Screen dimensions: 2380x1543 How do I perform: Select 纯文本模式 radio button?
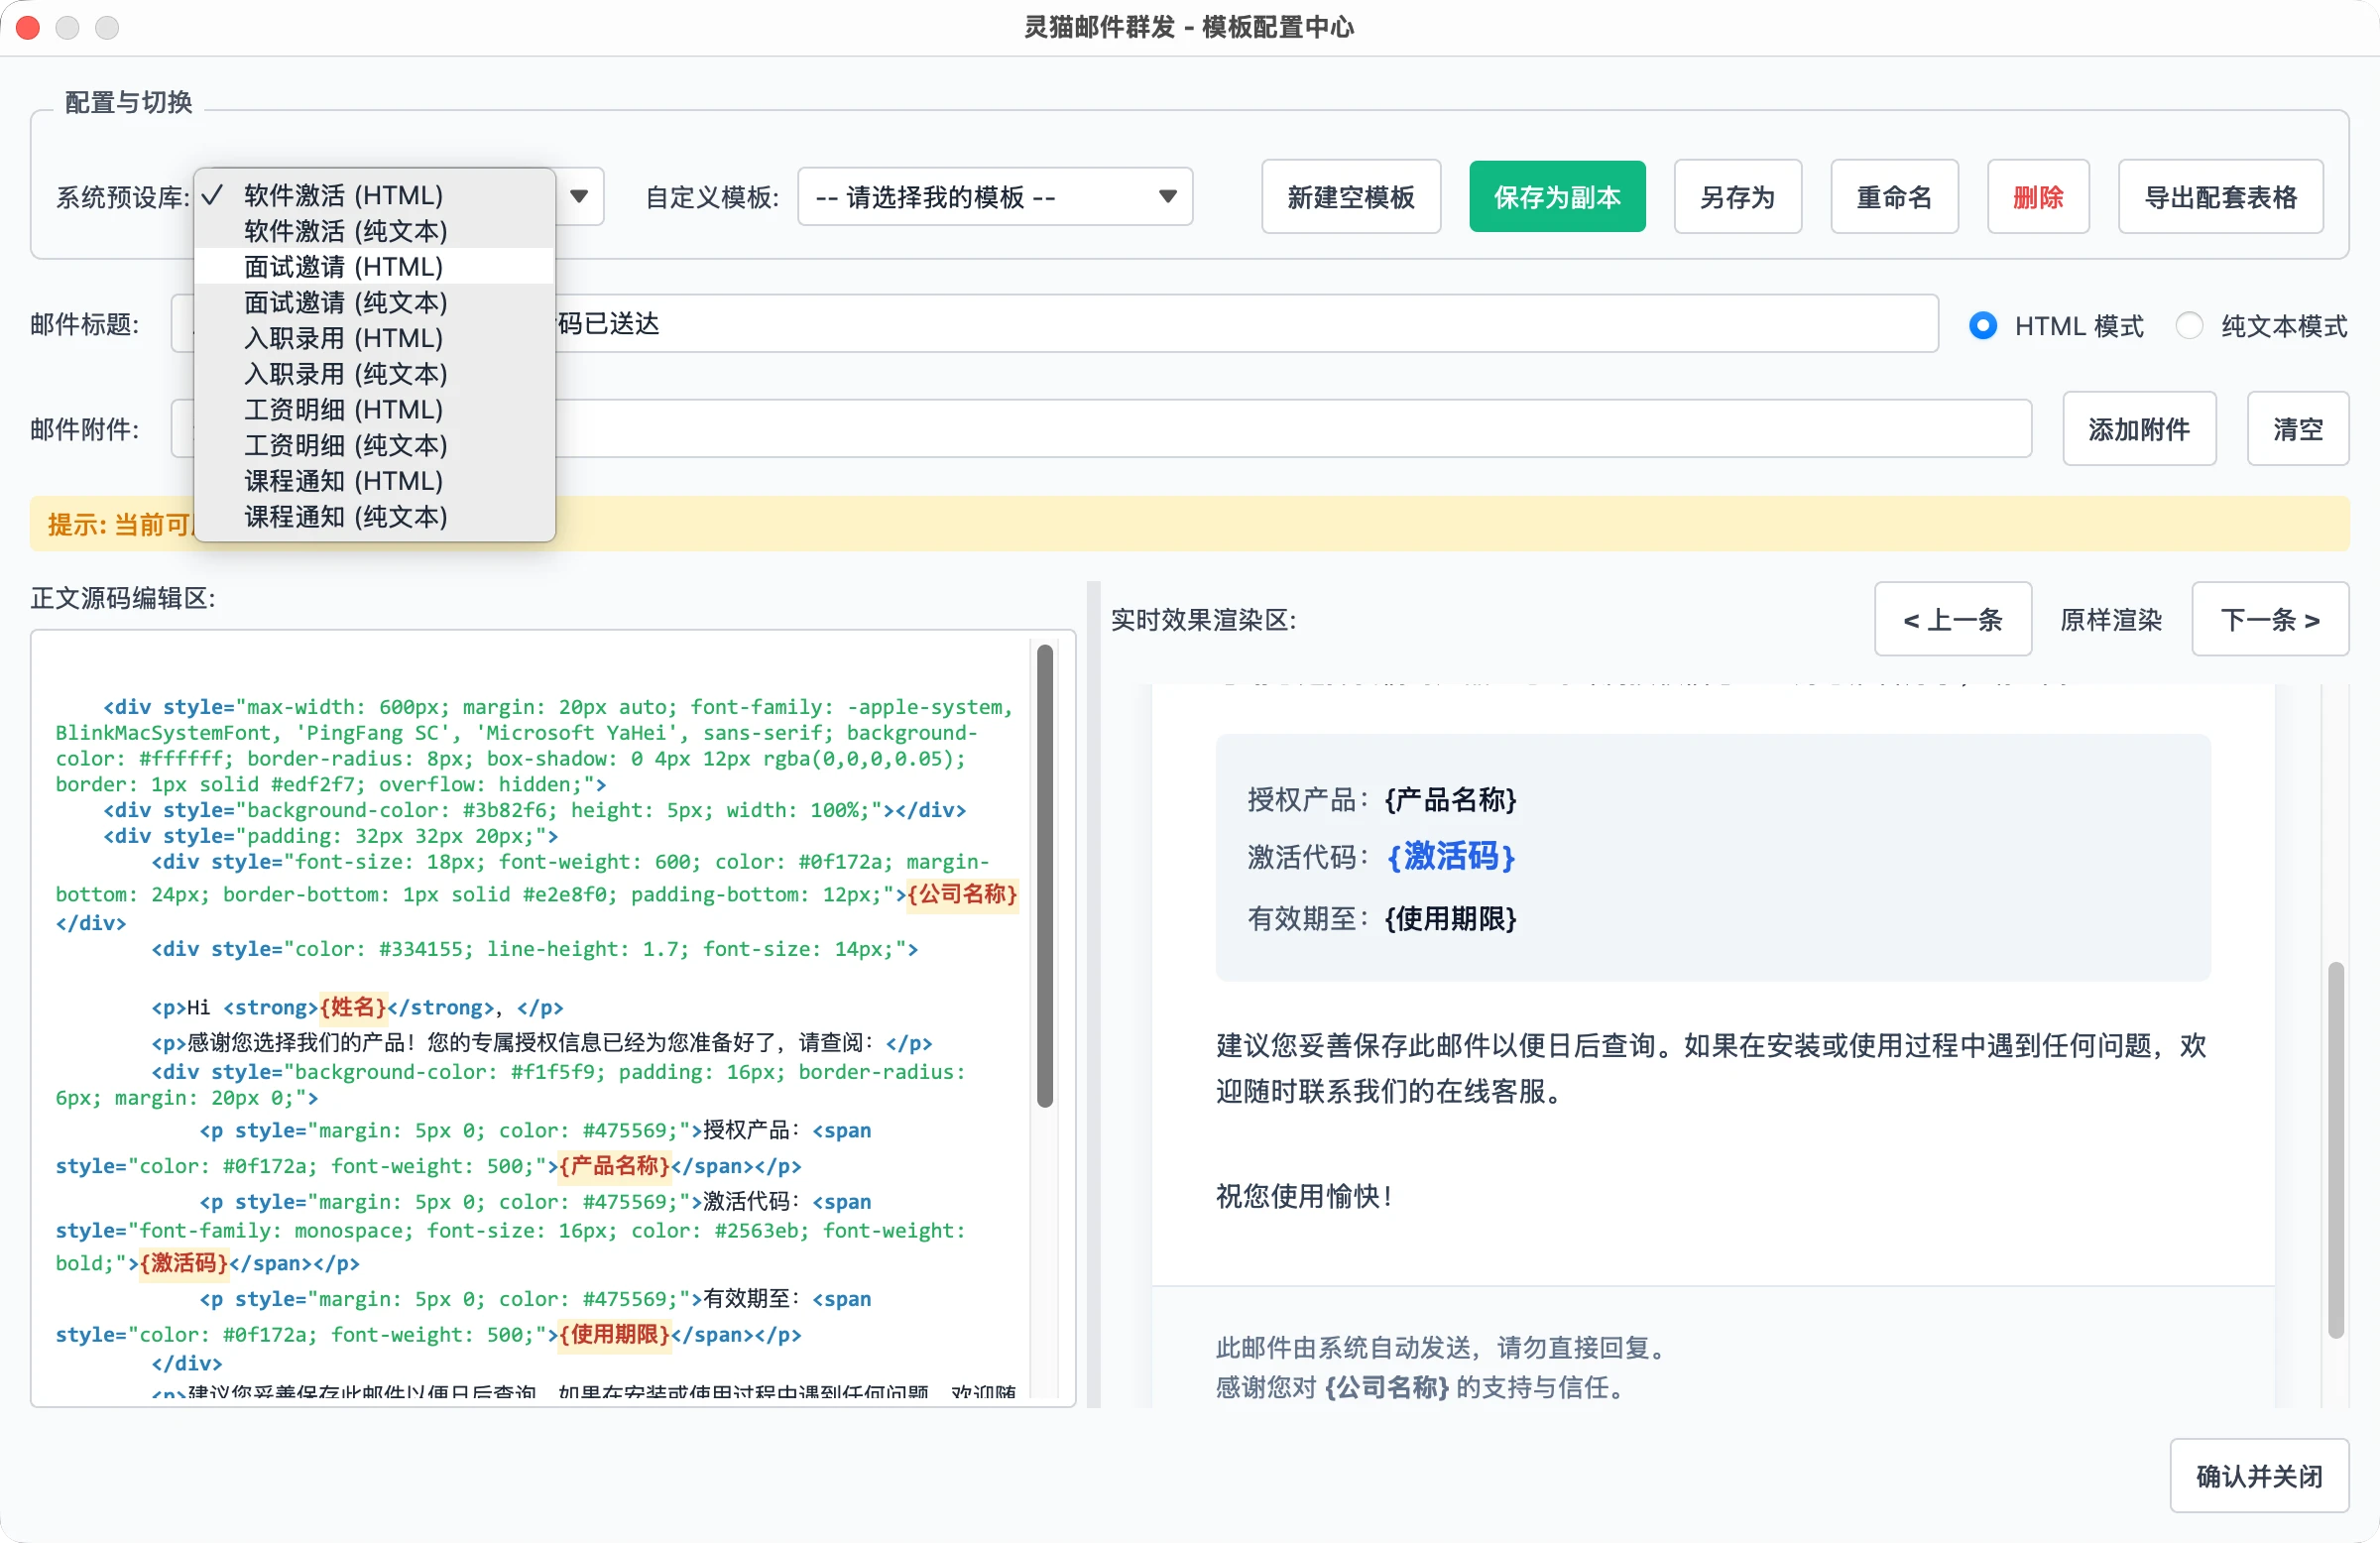[2189, 326]
